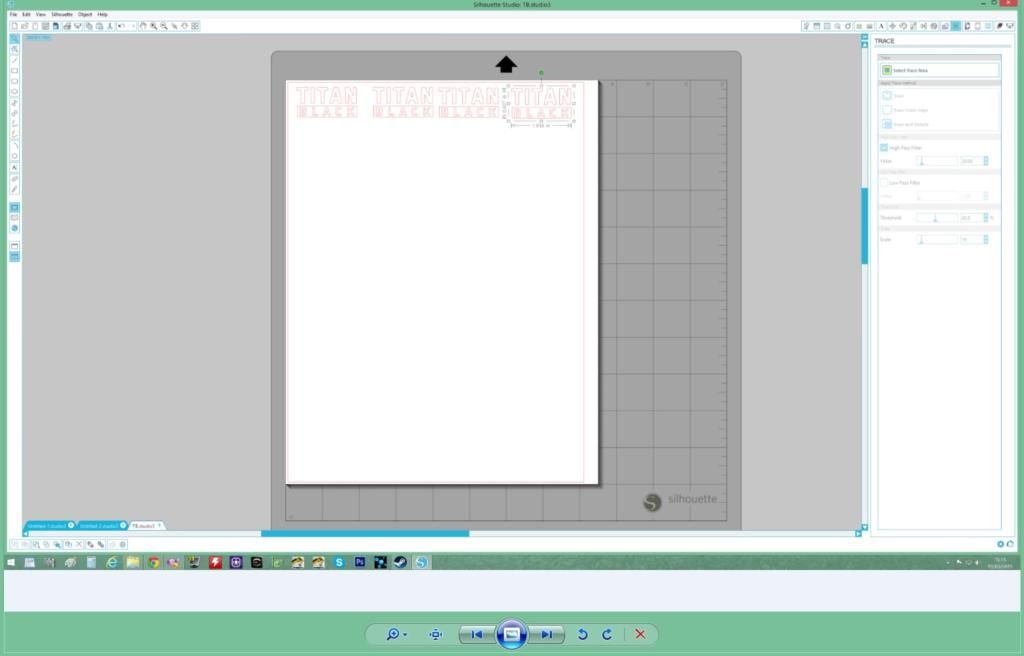Open Internet Explorer from the taskbar
Viewport: 1024px width, 656px height.
112,562
